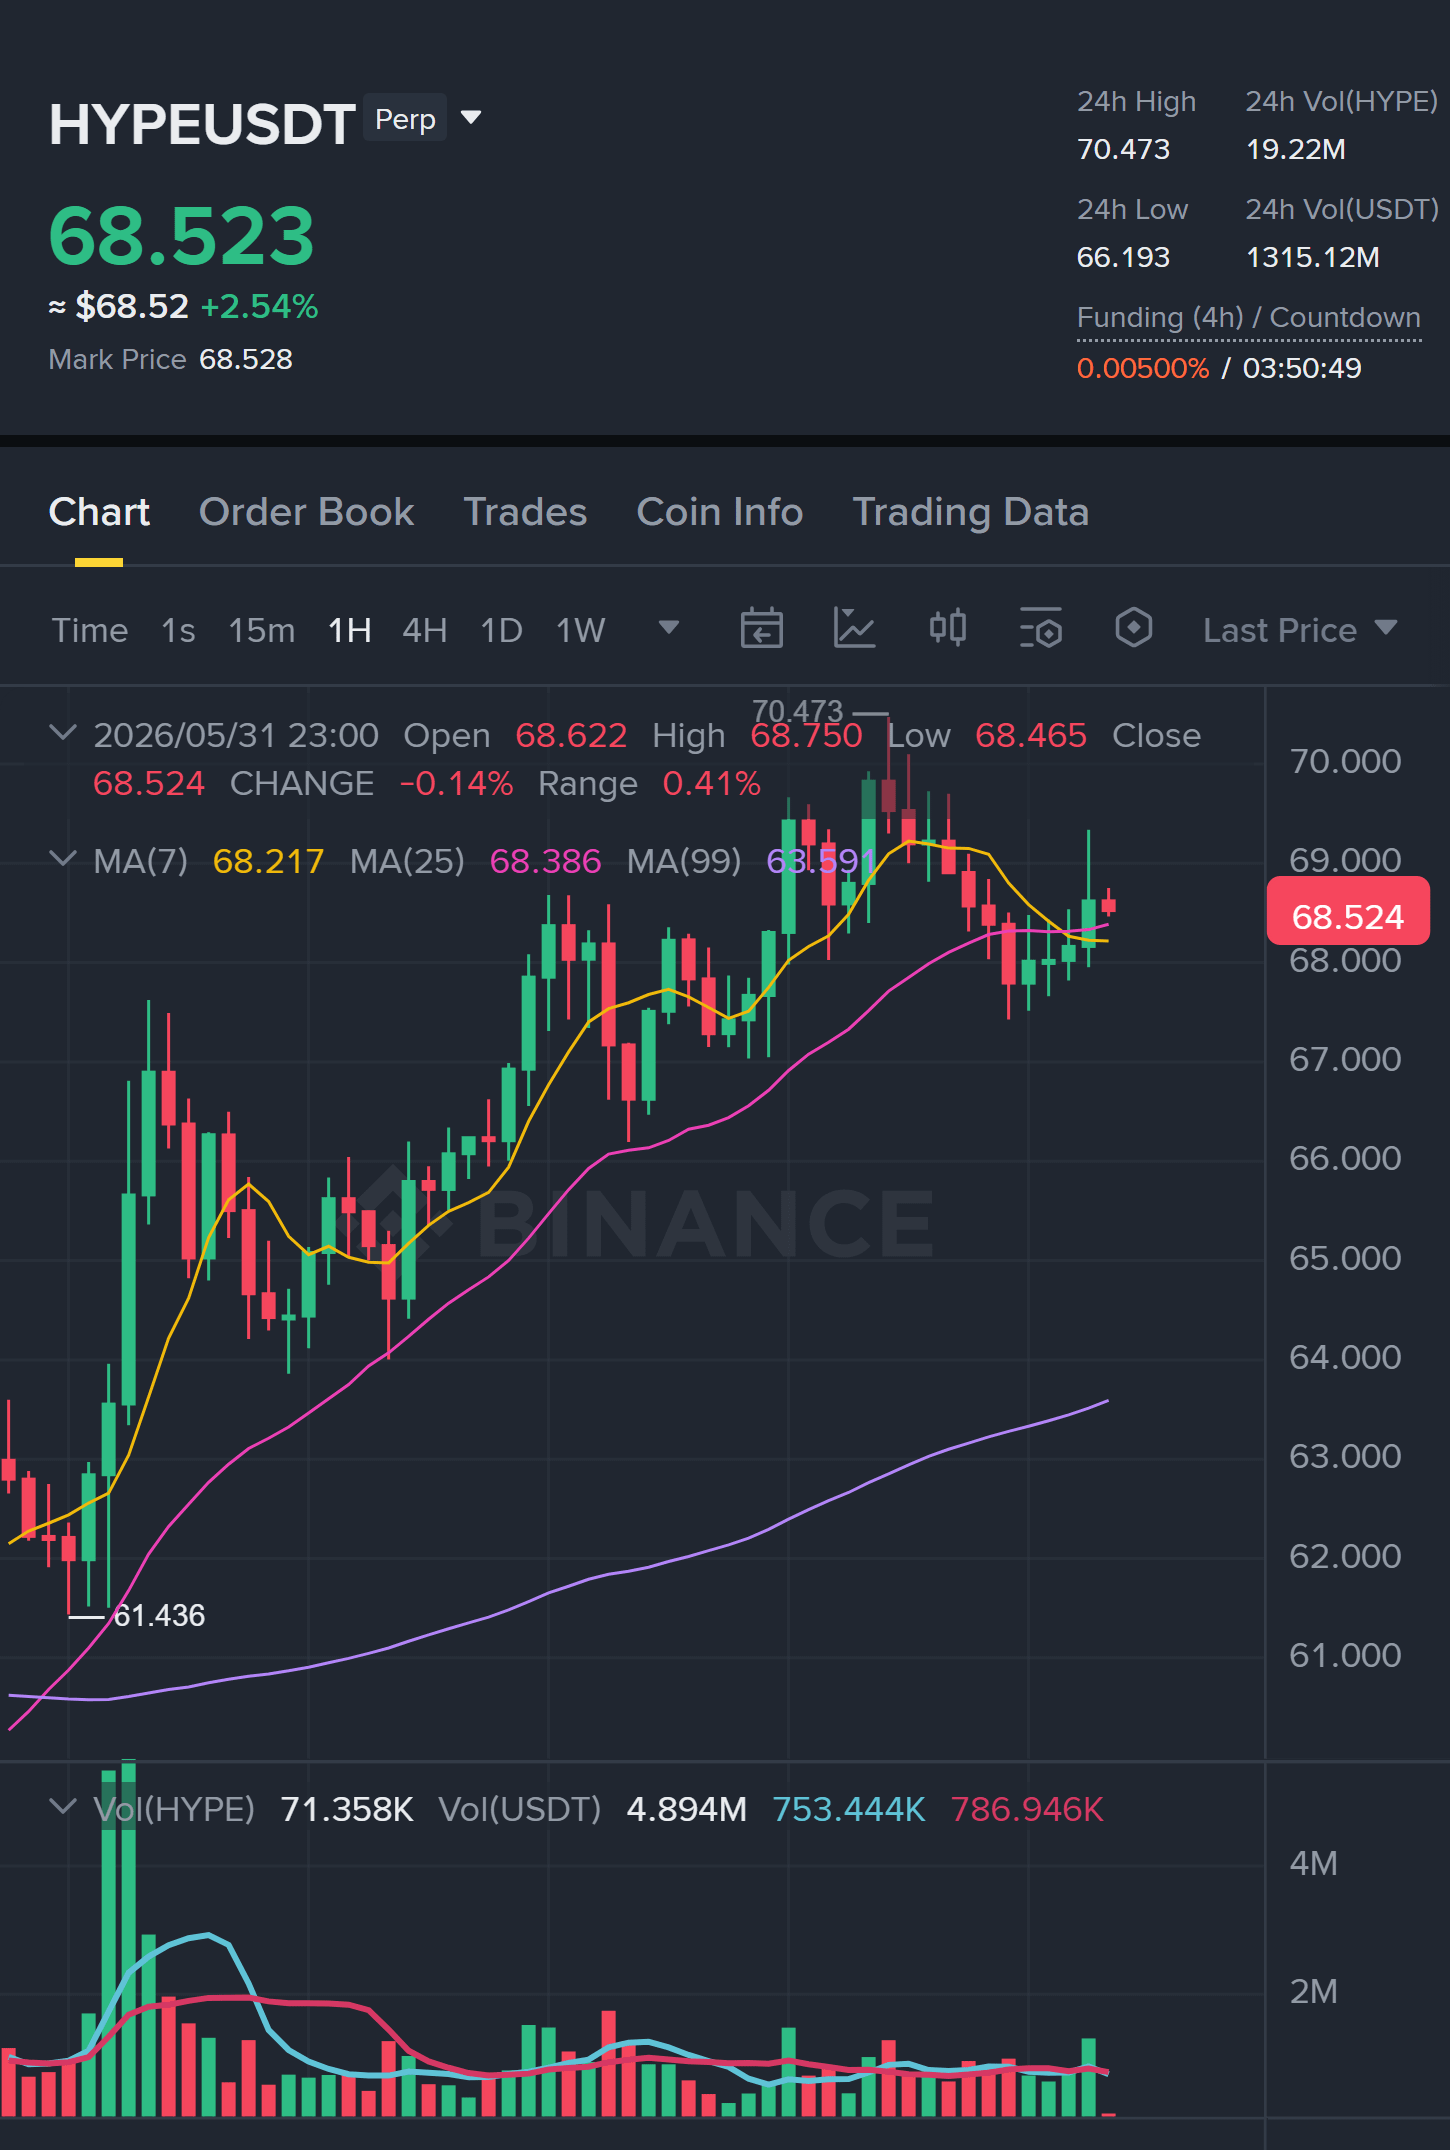Tap the 24h Low 66.193 value
This screenshot has width=1450, height=2150.
pyautogui.click(x=1123, y=257)
